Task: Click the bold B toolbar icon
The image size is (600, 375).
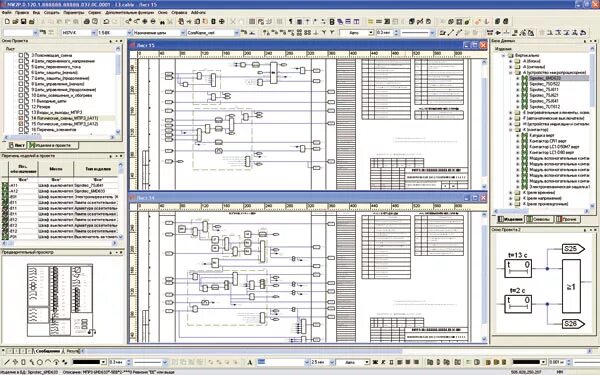Action: coord(332,21)
